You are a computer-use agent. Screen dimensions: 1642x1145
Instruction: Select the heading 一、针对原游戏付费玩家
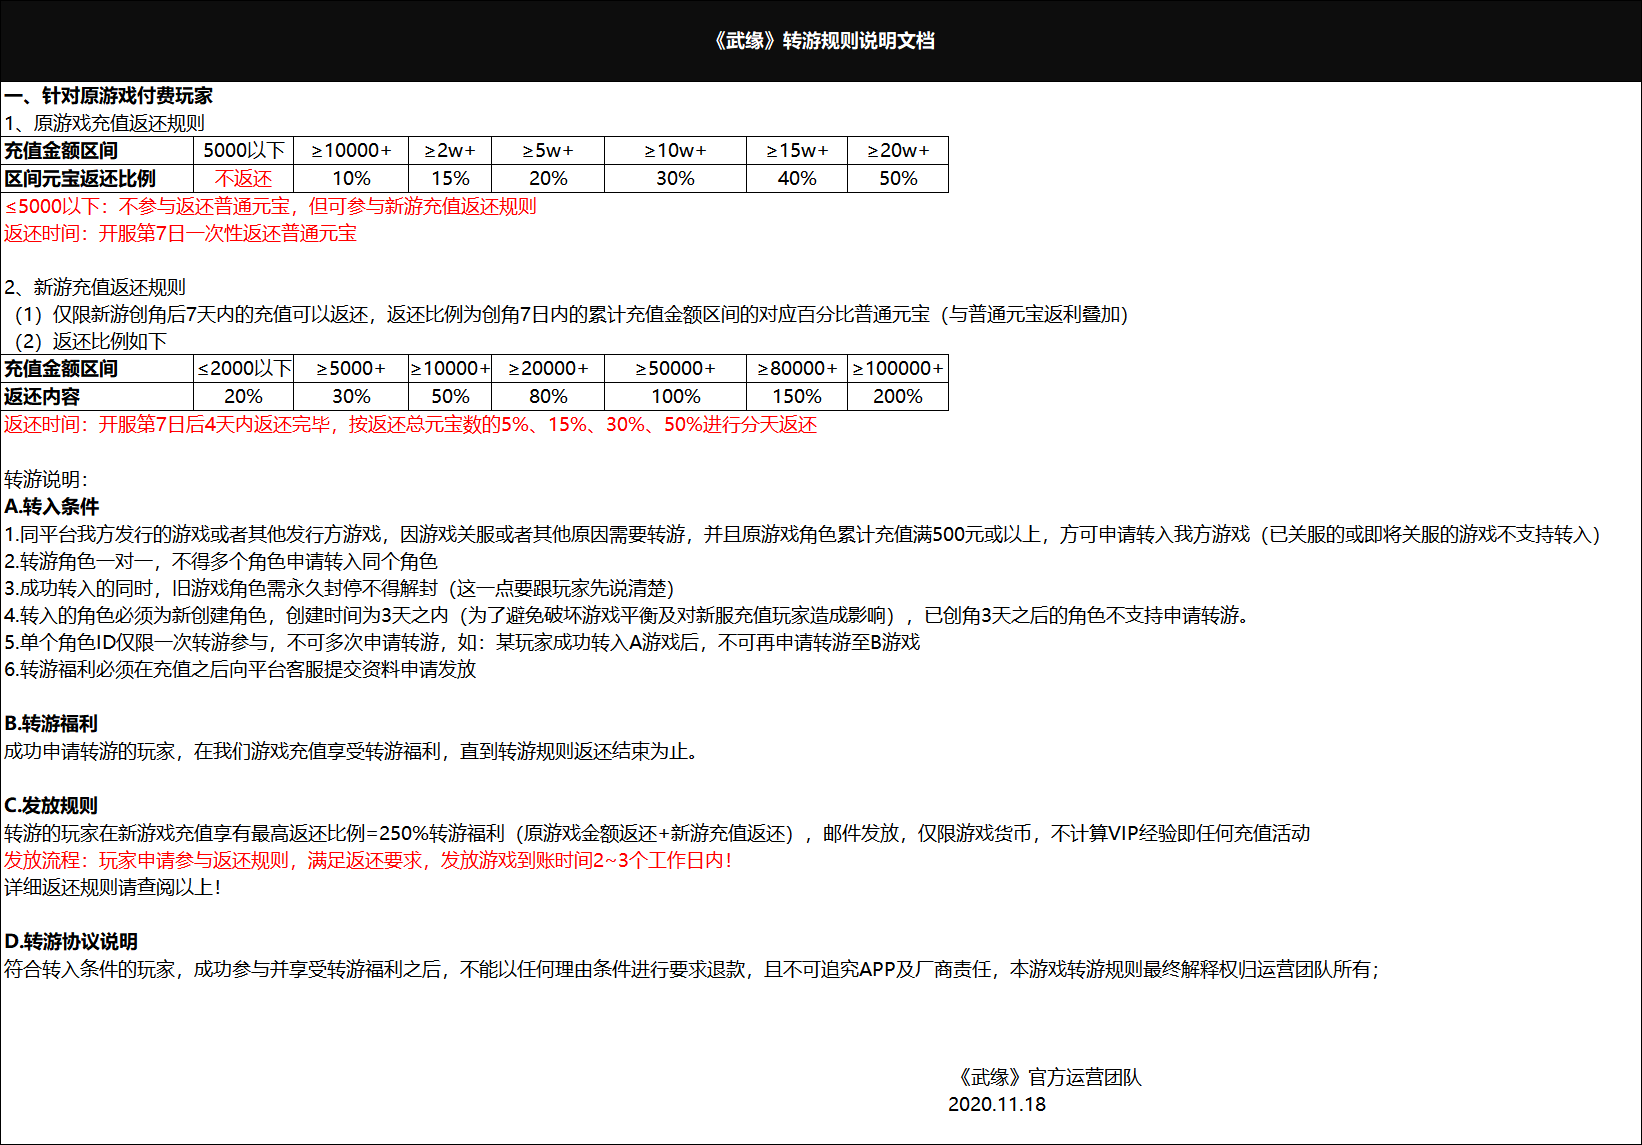point(108,96)
